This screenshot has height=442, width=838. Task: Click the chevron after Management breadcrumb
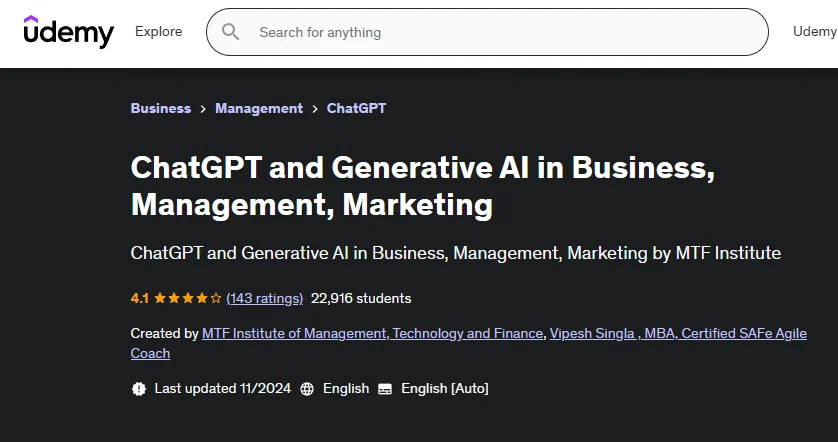point(315,109)
